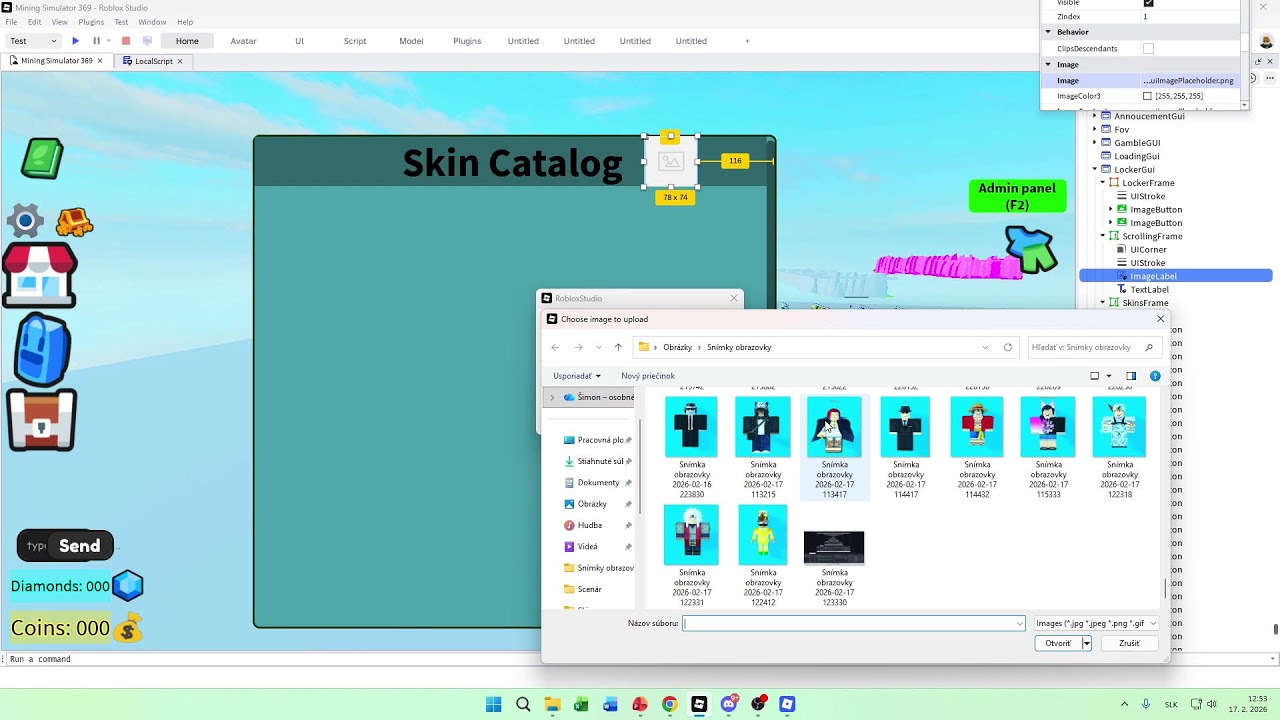Viewport: 1280px width, 720px height.
Task: Collapse the Image properties section
Action: coord(1048,64)
